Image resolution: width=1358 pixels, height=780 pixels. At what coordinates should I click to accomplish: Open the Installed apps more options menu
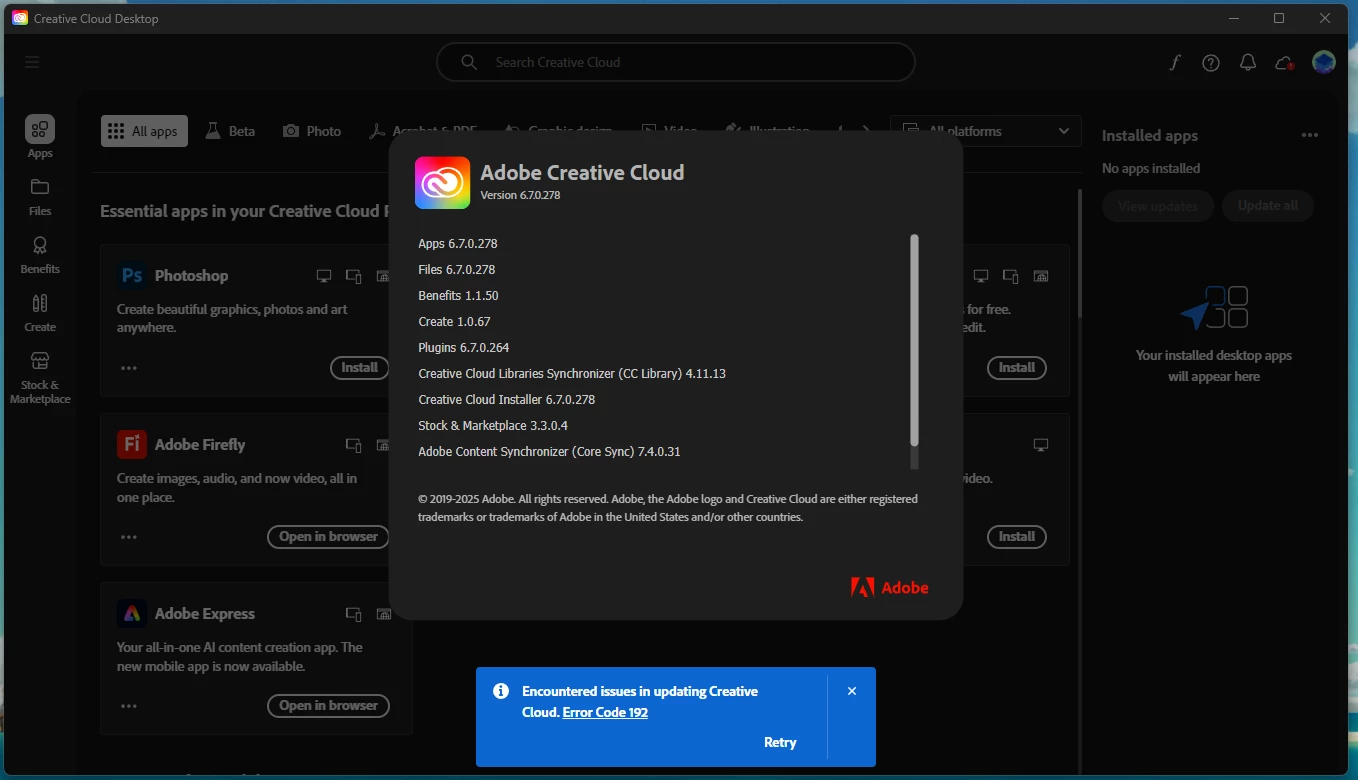point(1310,136)
